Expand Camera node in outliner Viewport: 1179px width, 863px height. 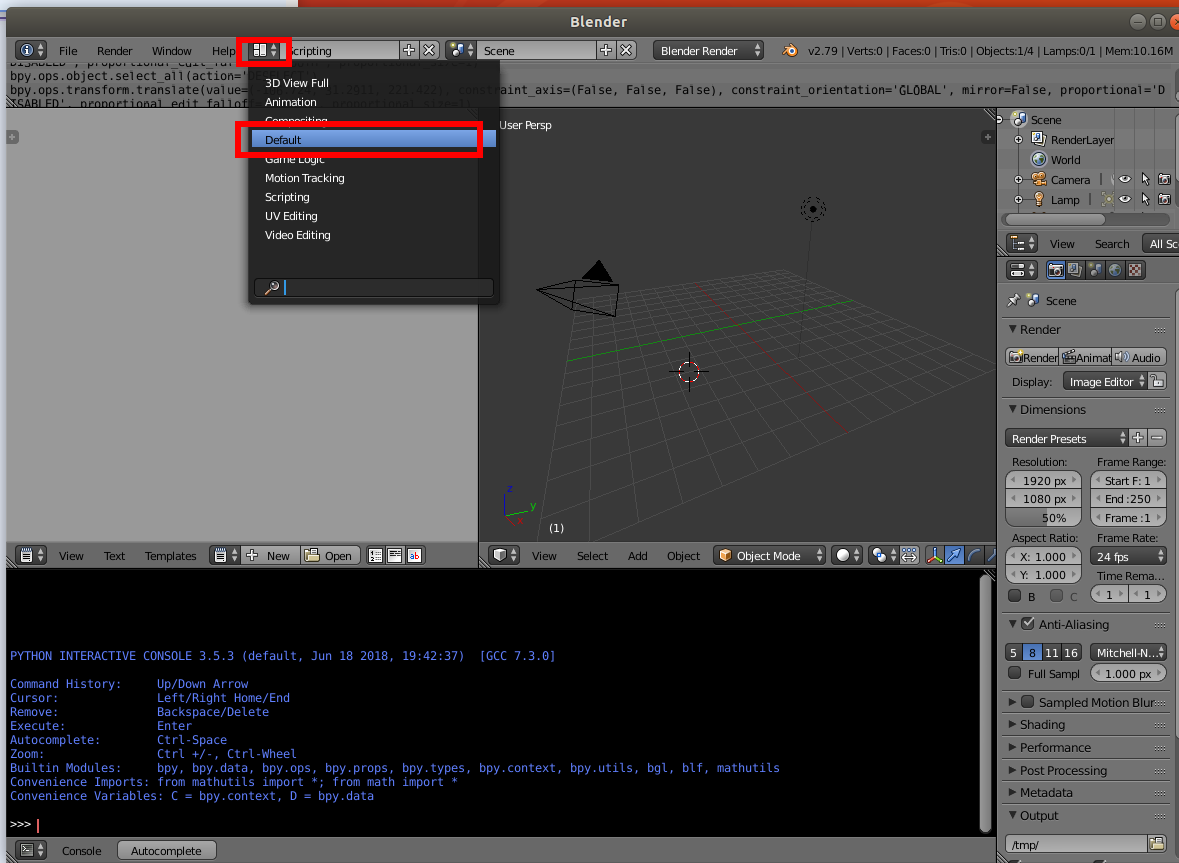1018,180
